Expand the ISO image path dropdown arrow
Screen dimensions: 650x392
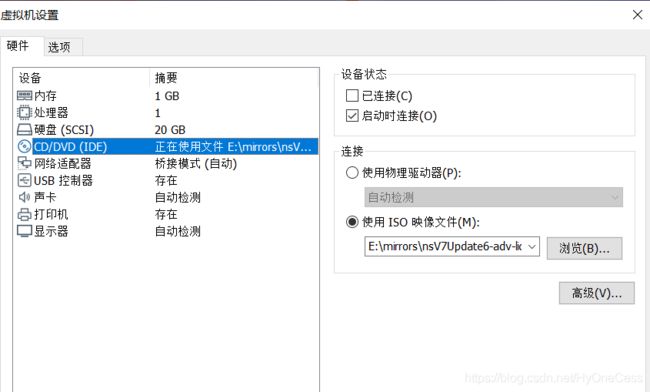(x=532, y=247)
